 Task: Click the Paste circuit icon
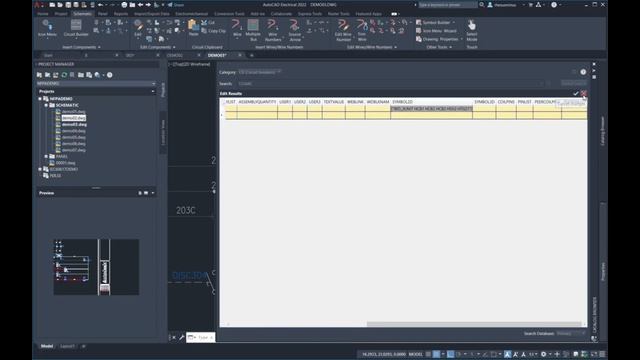click(x=193, y=28)
